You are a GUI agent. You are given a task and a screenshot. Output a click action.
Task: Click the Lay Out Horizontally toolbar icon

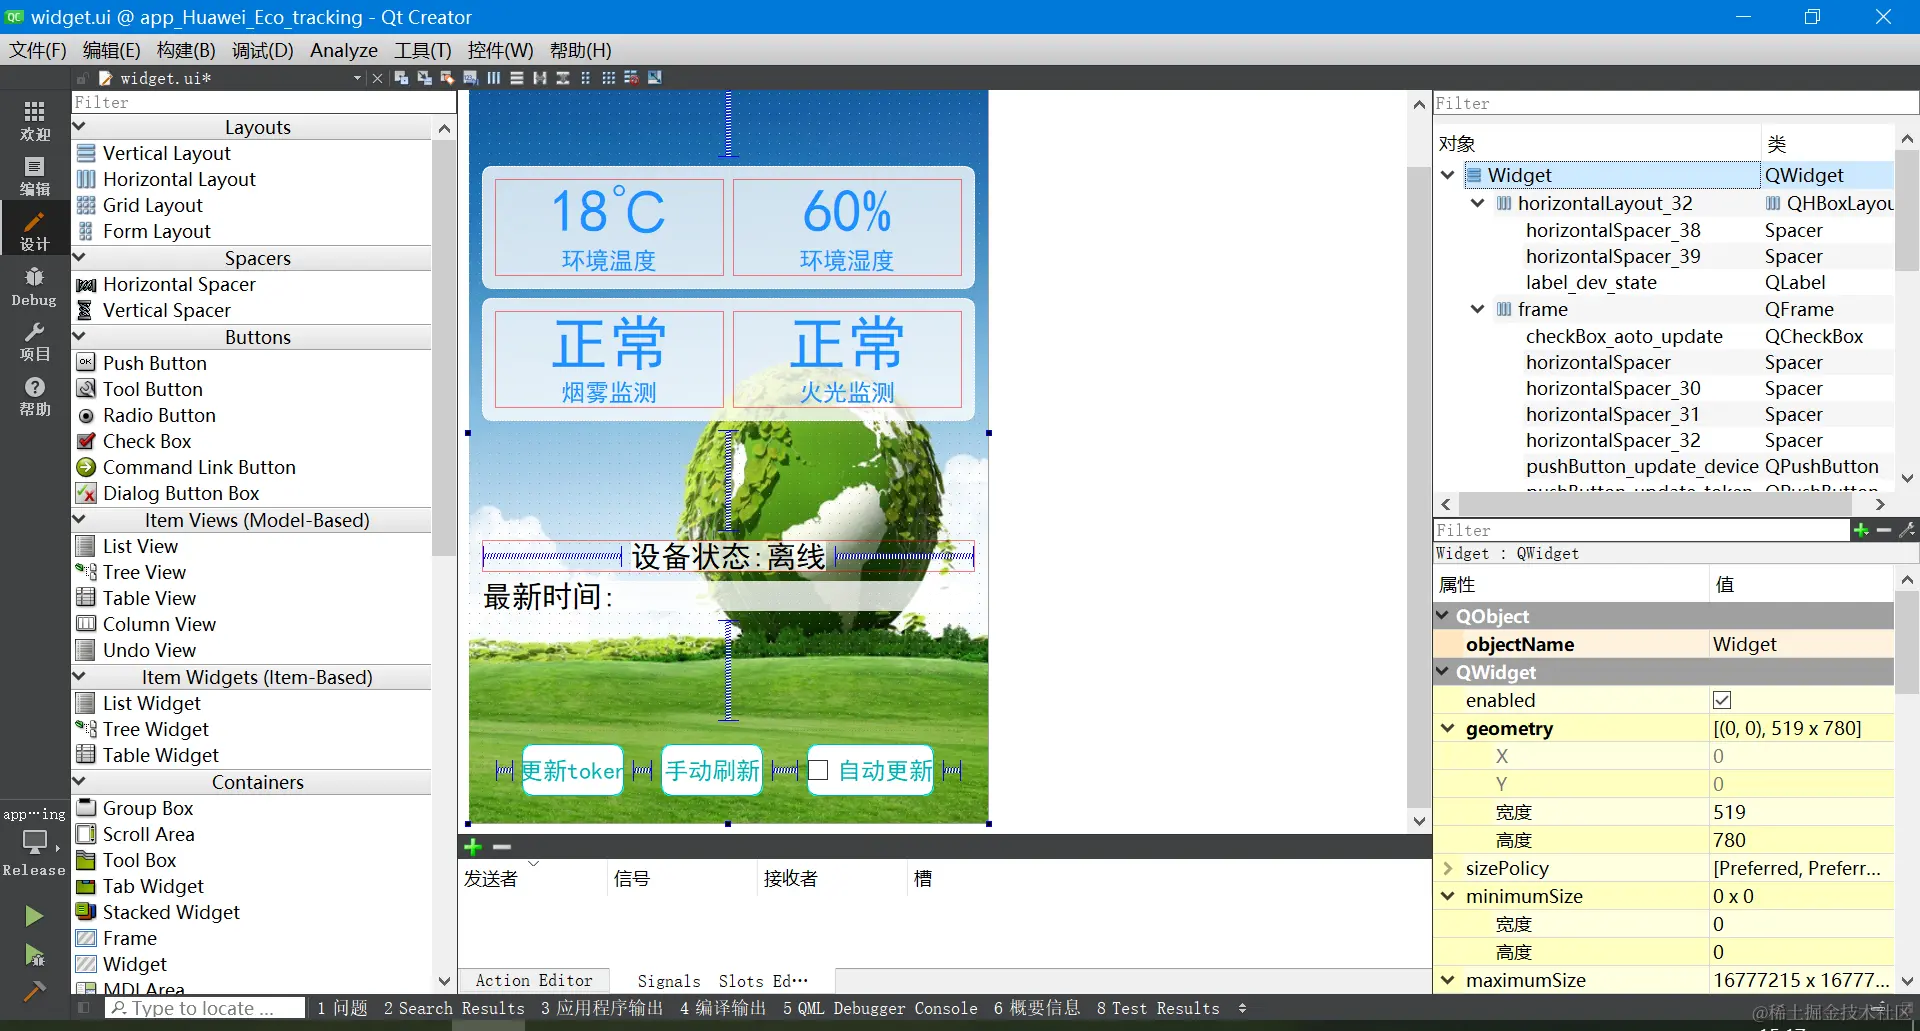[494, 77]
